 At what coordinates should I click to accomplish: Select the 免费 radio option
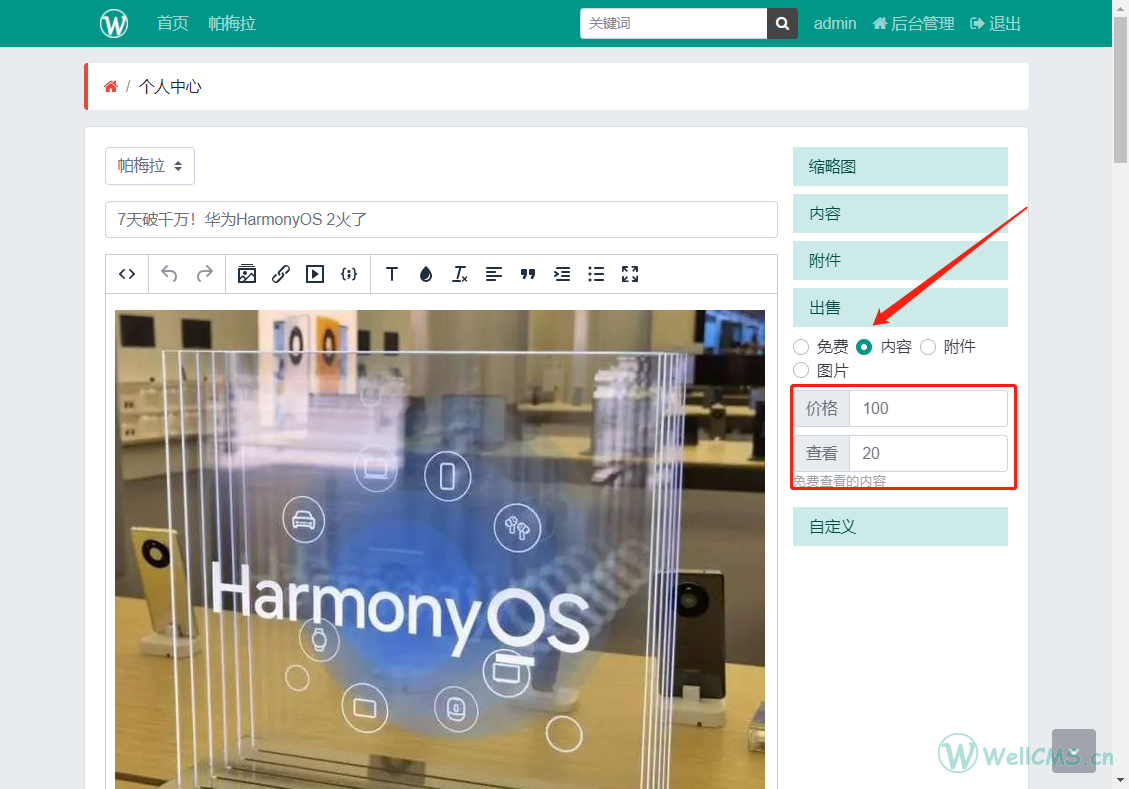[801, 347]
